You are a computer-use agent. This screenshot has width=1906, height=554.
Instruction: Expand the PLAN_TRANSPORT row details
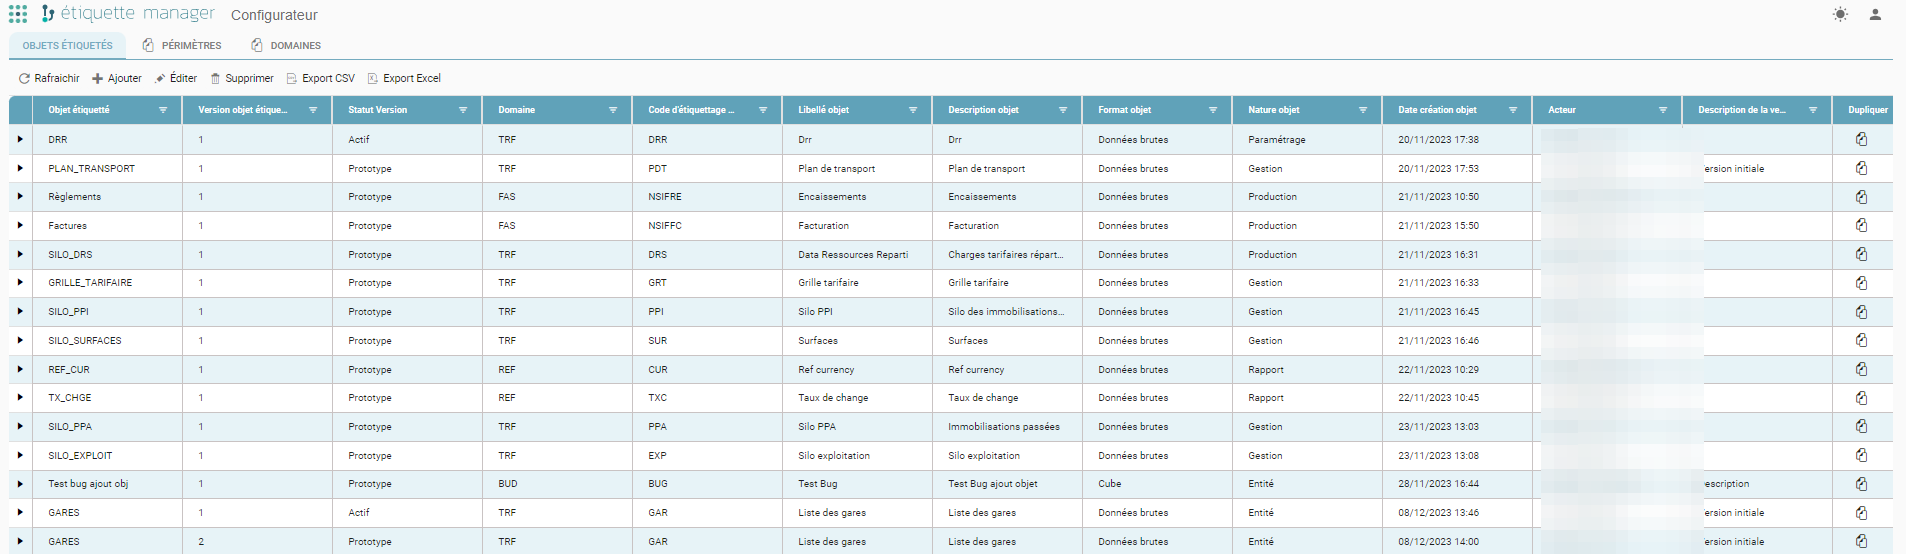pos(20,169)
